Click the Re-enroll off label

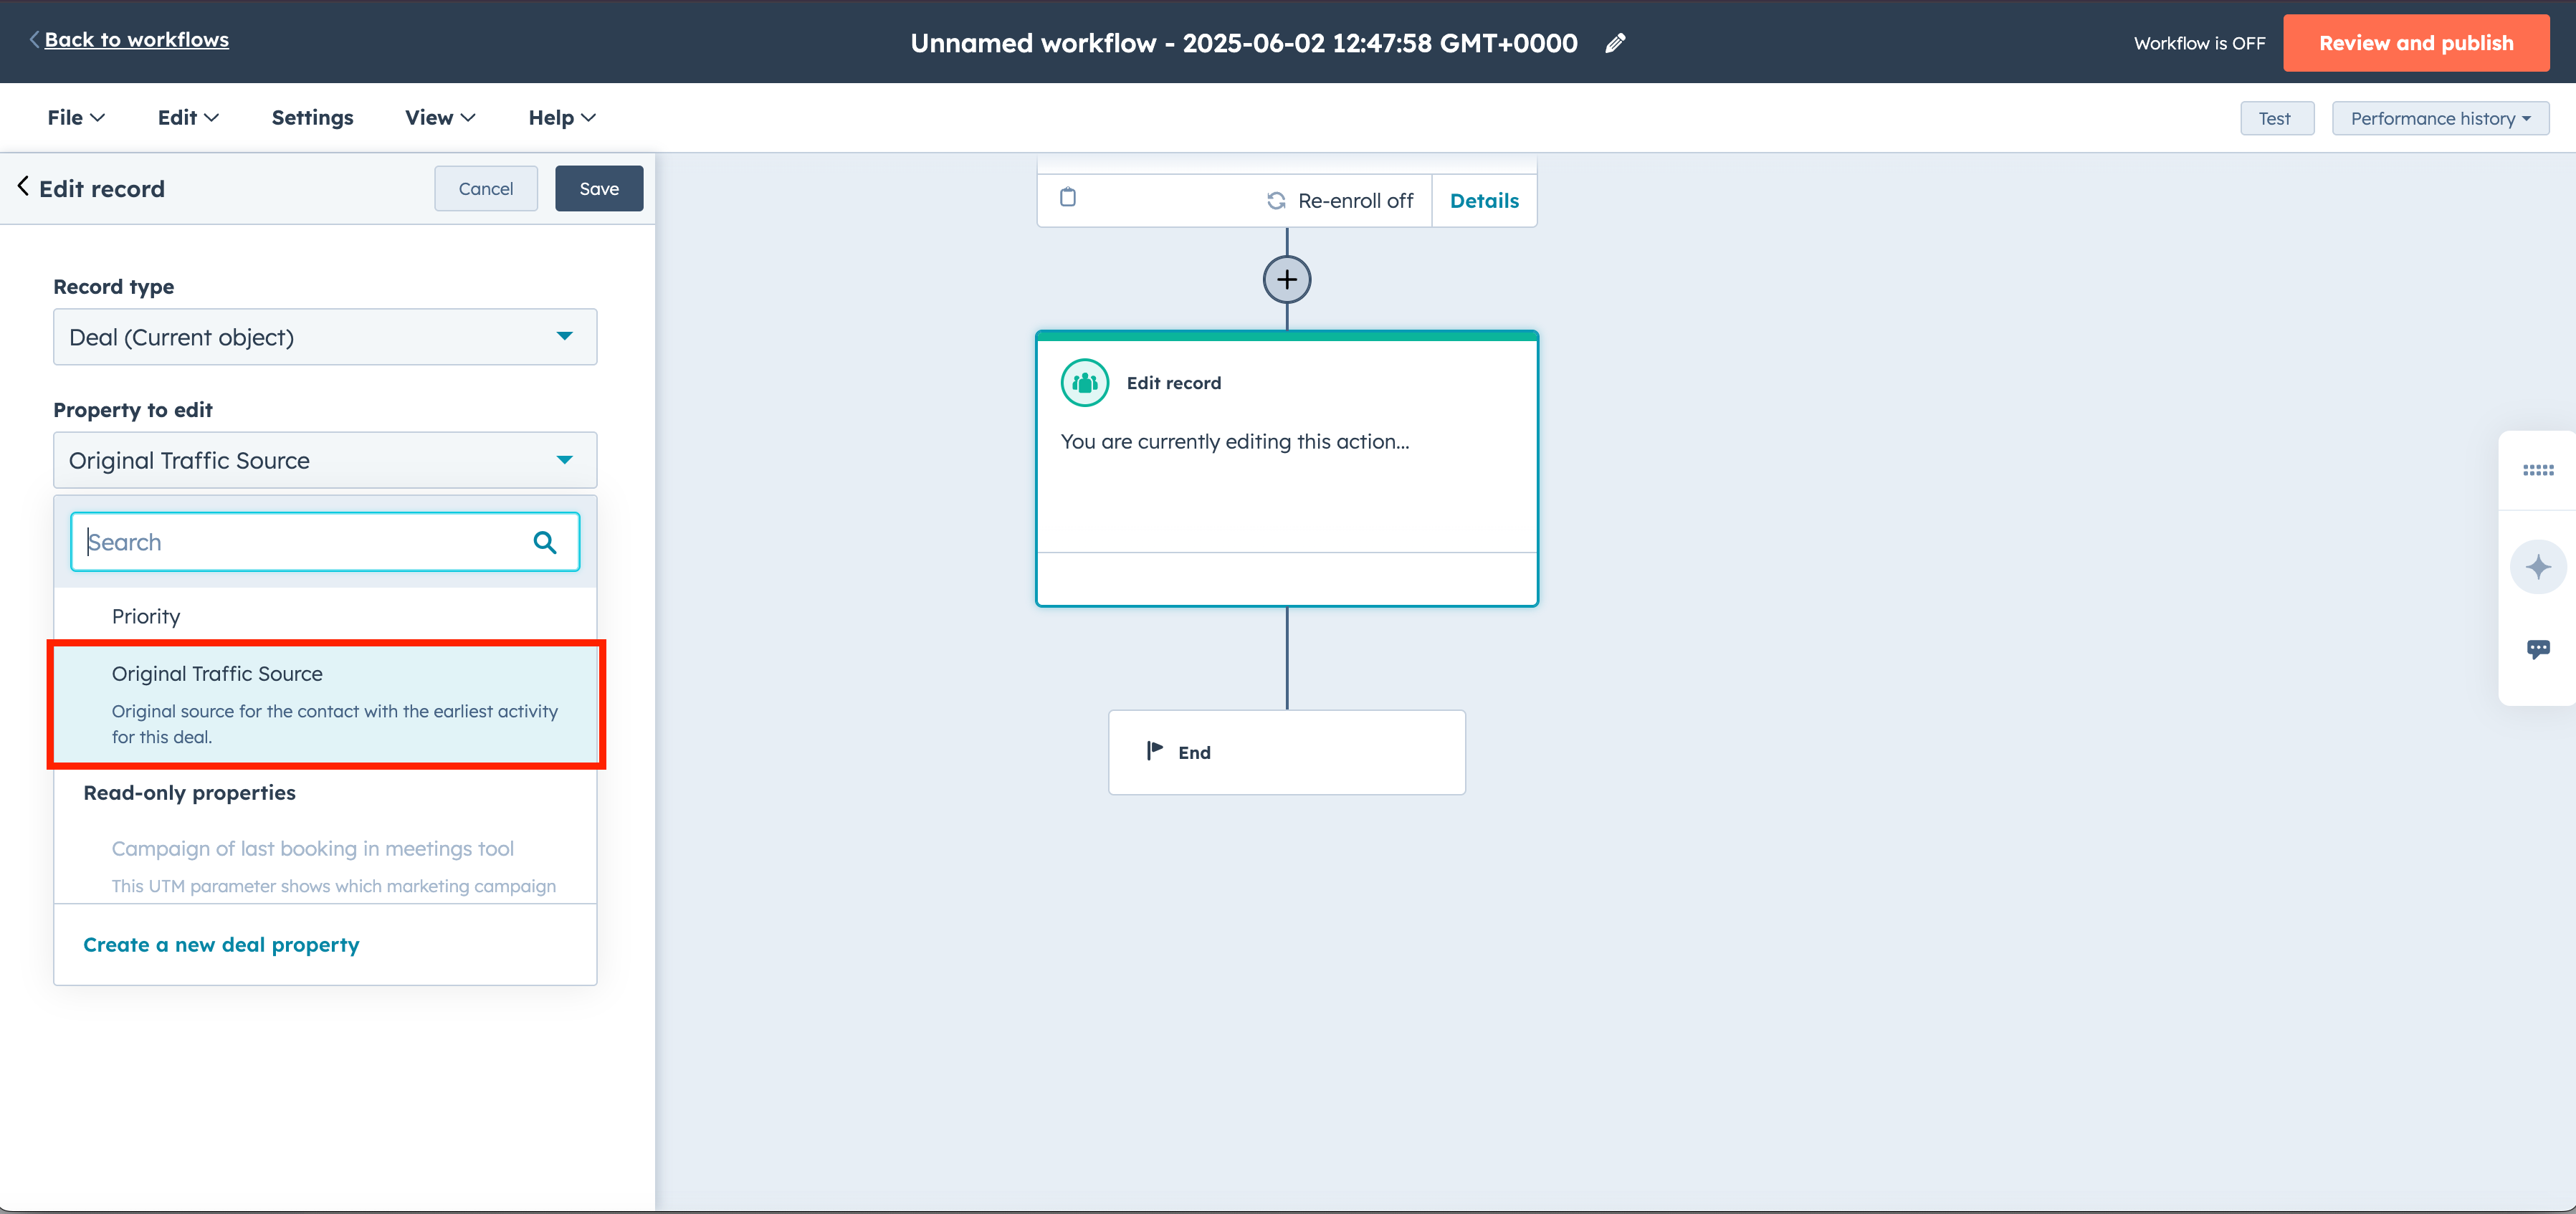click(1355, 201)
